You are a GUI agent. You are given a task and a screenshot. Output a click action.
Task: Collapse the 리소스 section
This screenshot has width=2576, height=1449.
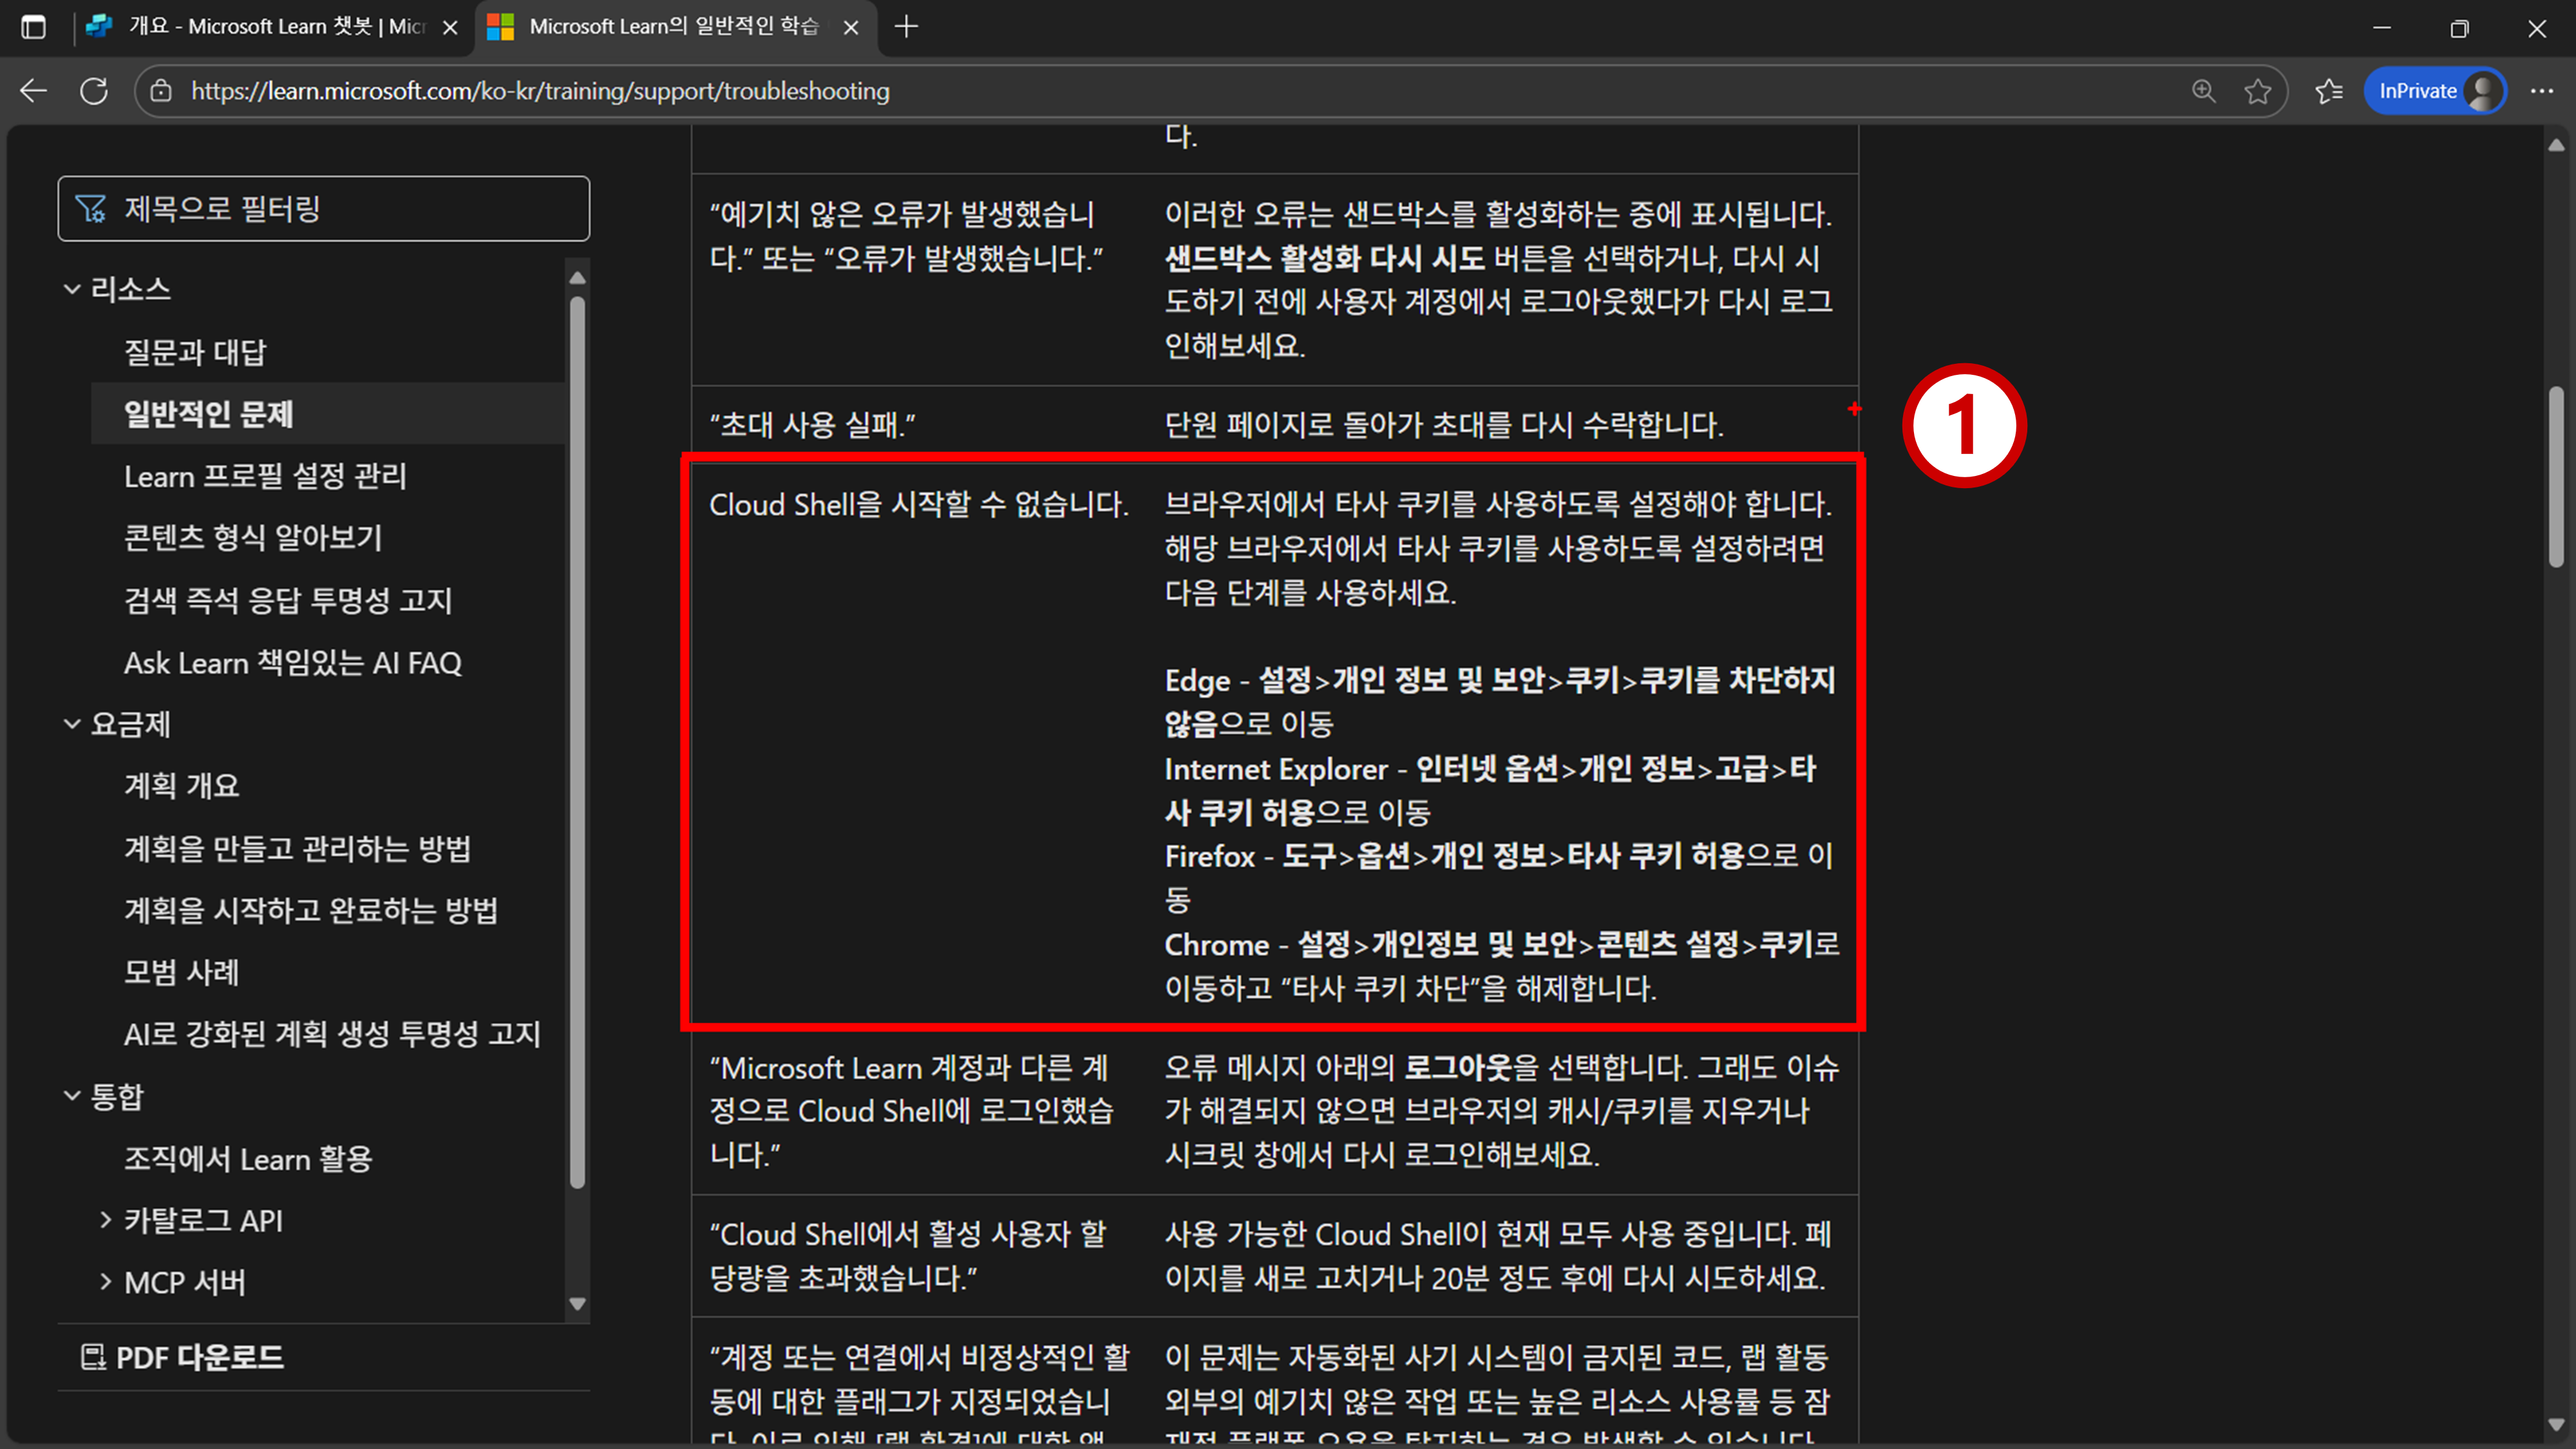(x=72, y=289)
